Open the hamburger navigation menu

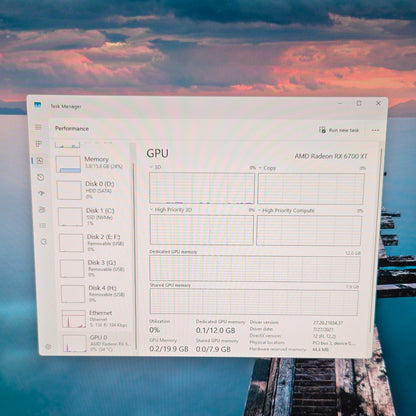tap(38, 127)
